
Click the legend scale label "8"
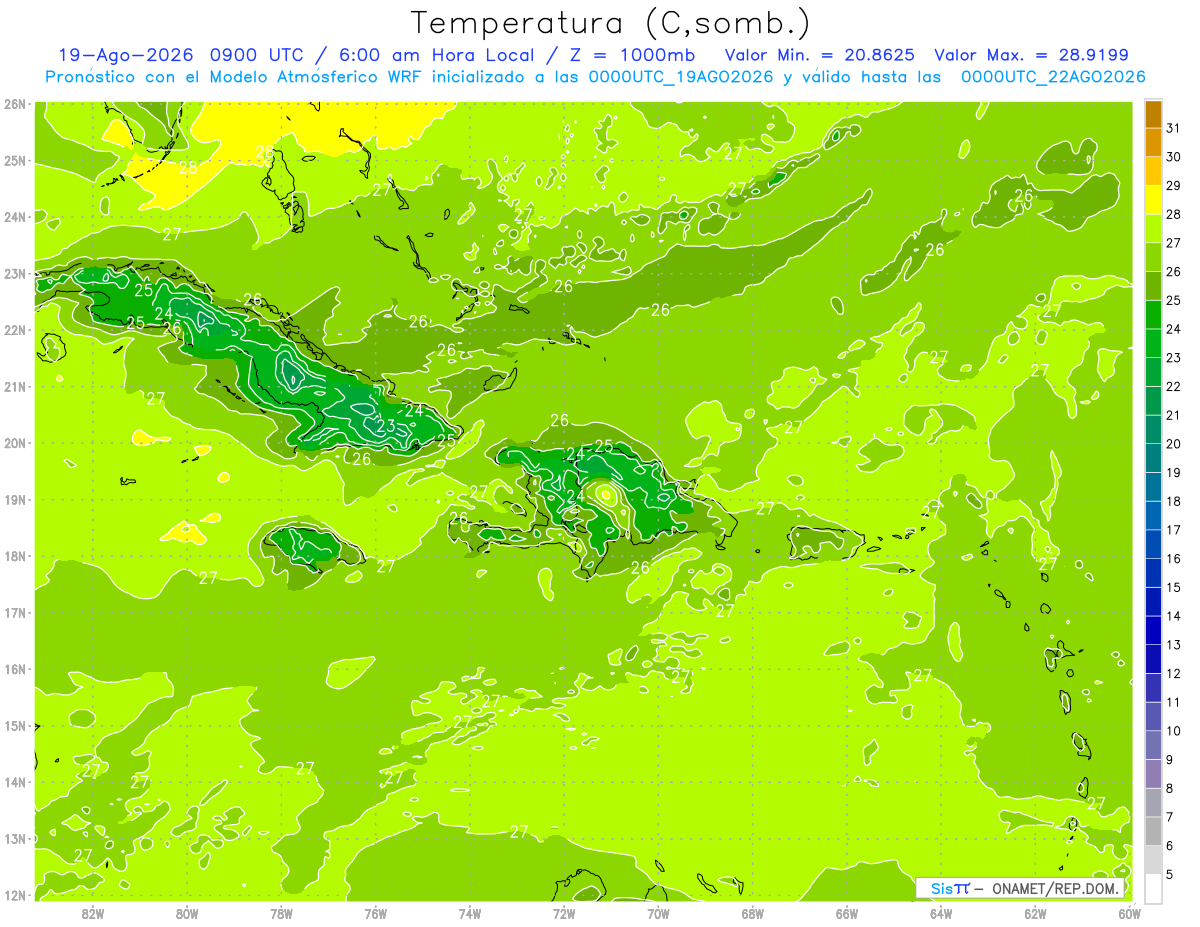(x=1170, y=788)
